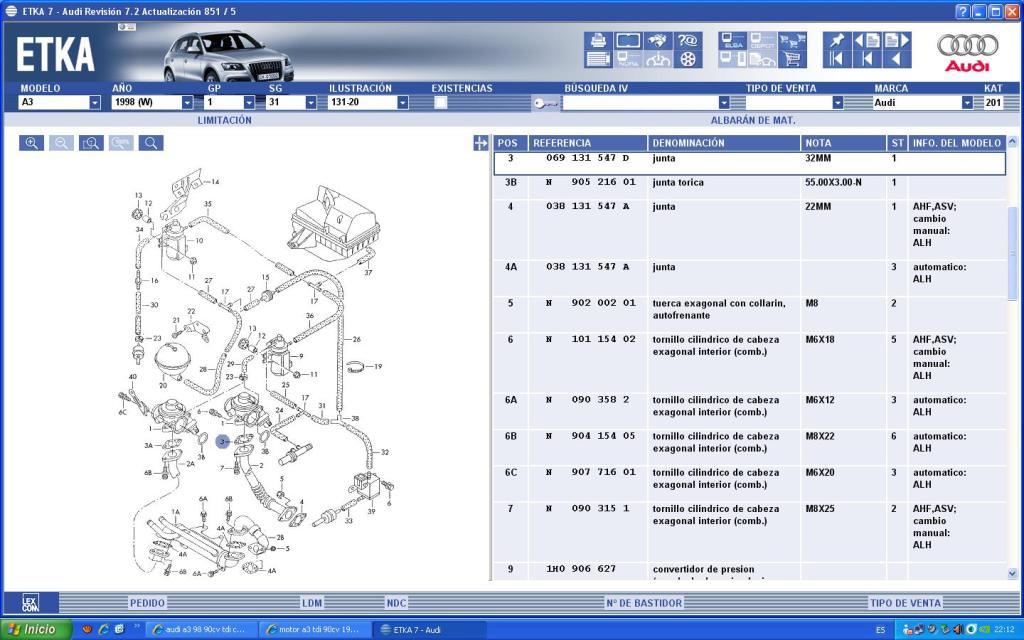Click the plain magnifier reset zoom icon
The height and width of the screenshot is (640, 1024).
coord(151,143)
